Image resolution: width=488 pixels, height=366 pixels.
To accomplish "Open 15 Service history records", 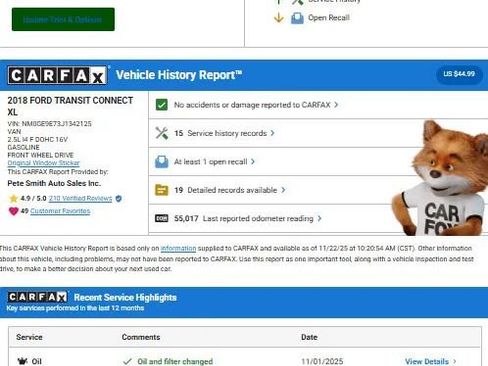I will (x=220, y=133).
